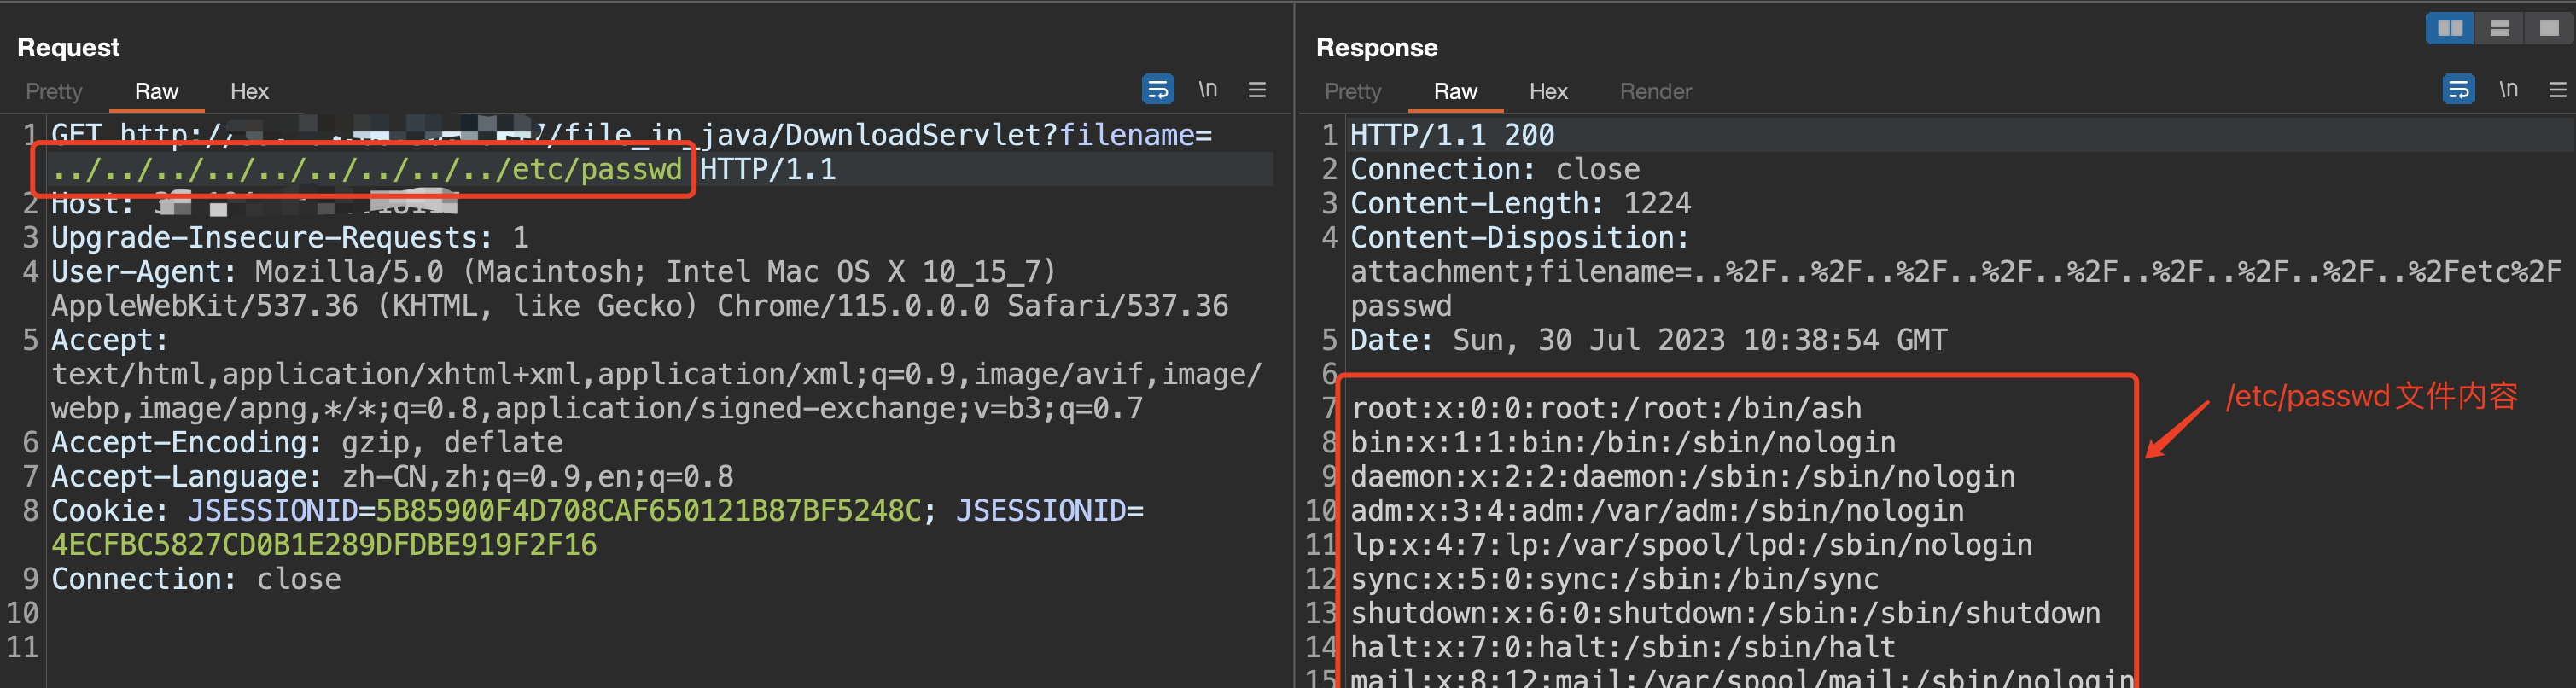2576x688 pixels.
Task: Click 'lp:x:4:7:lp' passwd line
Action: [x=1691, y=545]
